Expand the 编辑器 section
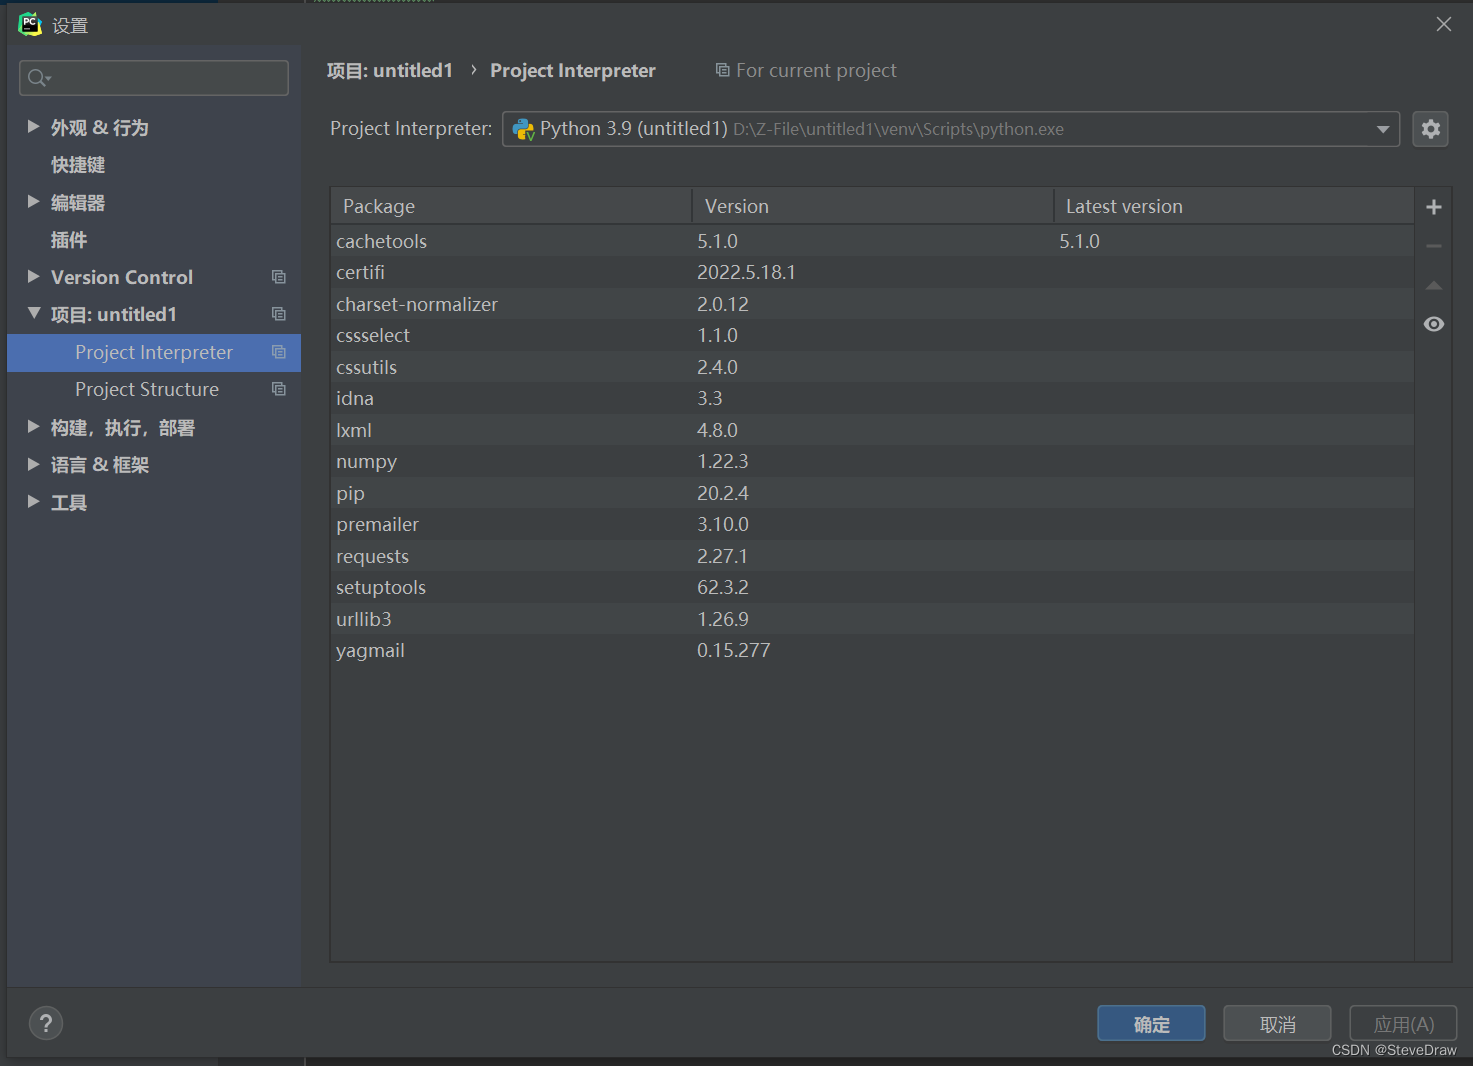The height and width of the screenshot is (1066, 1473). (x=33, y=202)
